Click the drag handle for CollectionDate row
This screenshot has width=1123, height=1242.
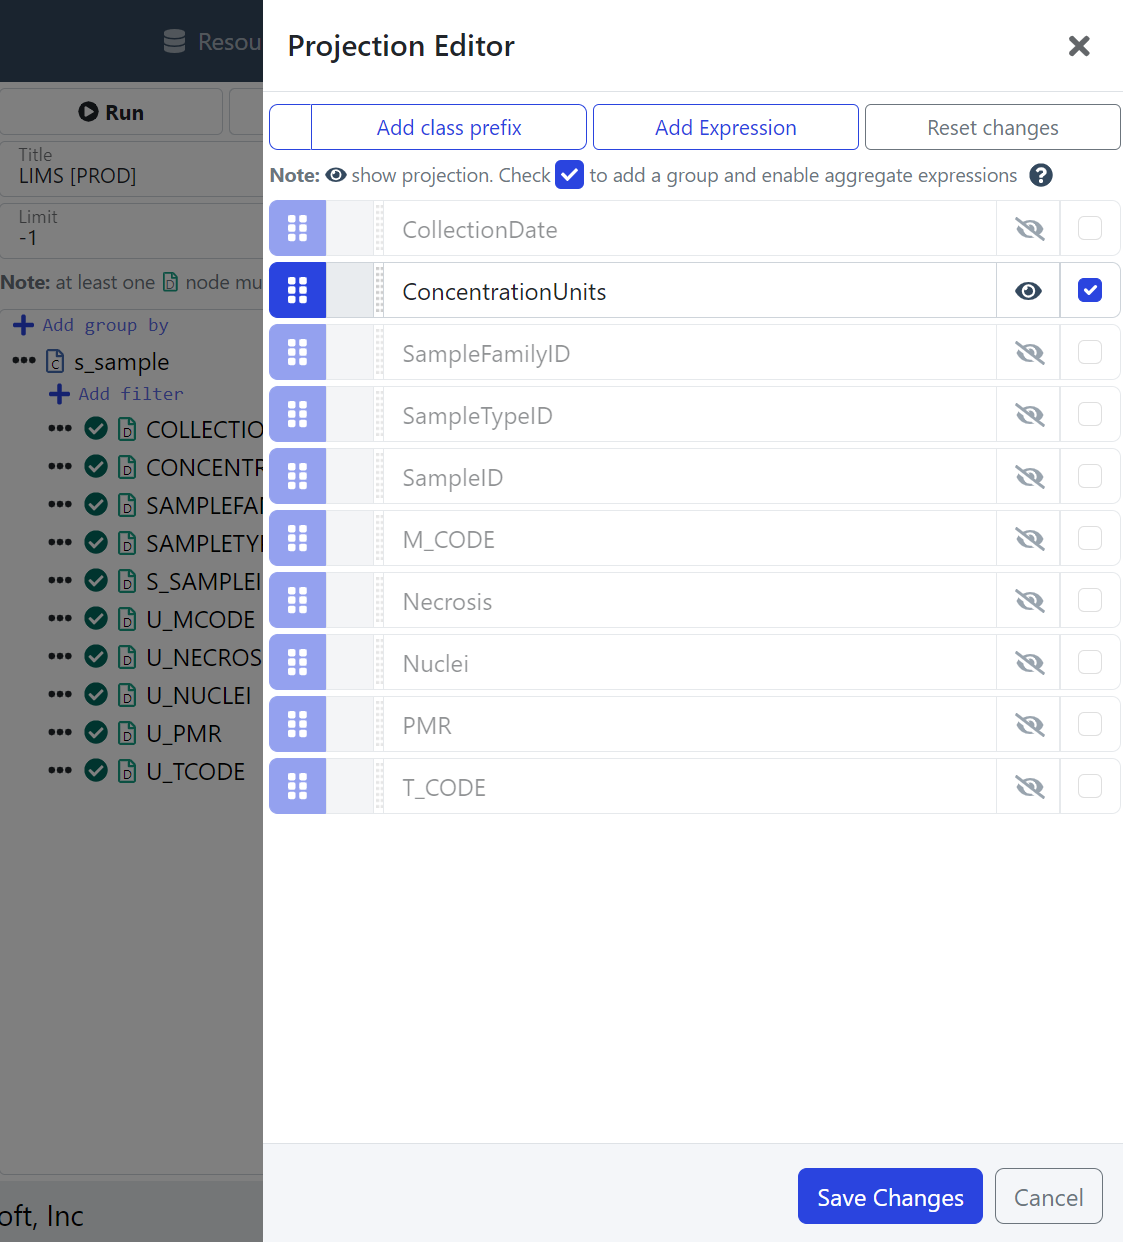pyautogui.click(x=297, y=229)
